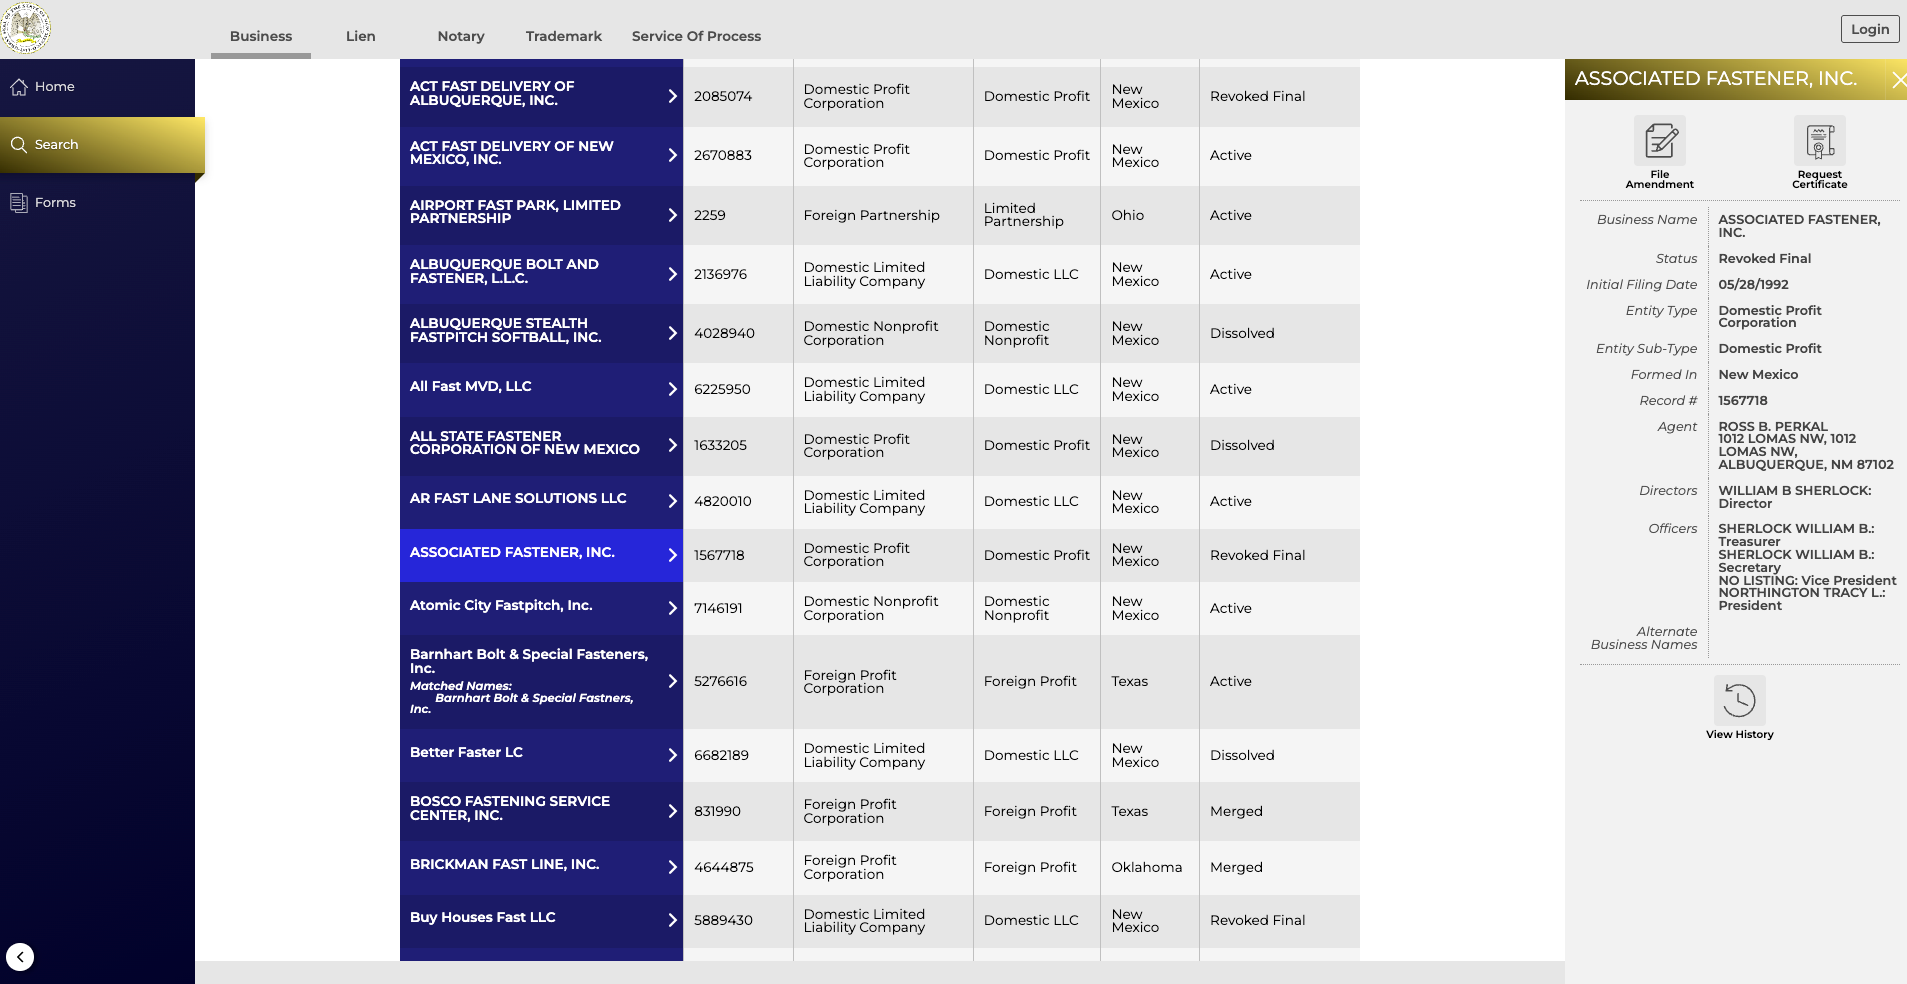Expand the Better Faster LC row chevron
1907x984 pixels.
[671, 755]
